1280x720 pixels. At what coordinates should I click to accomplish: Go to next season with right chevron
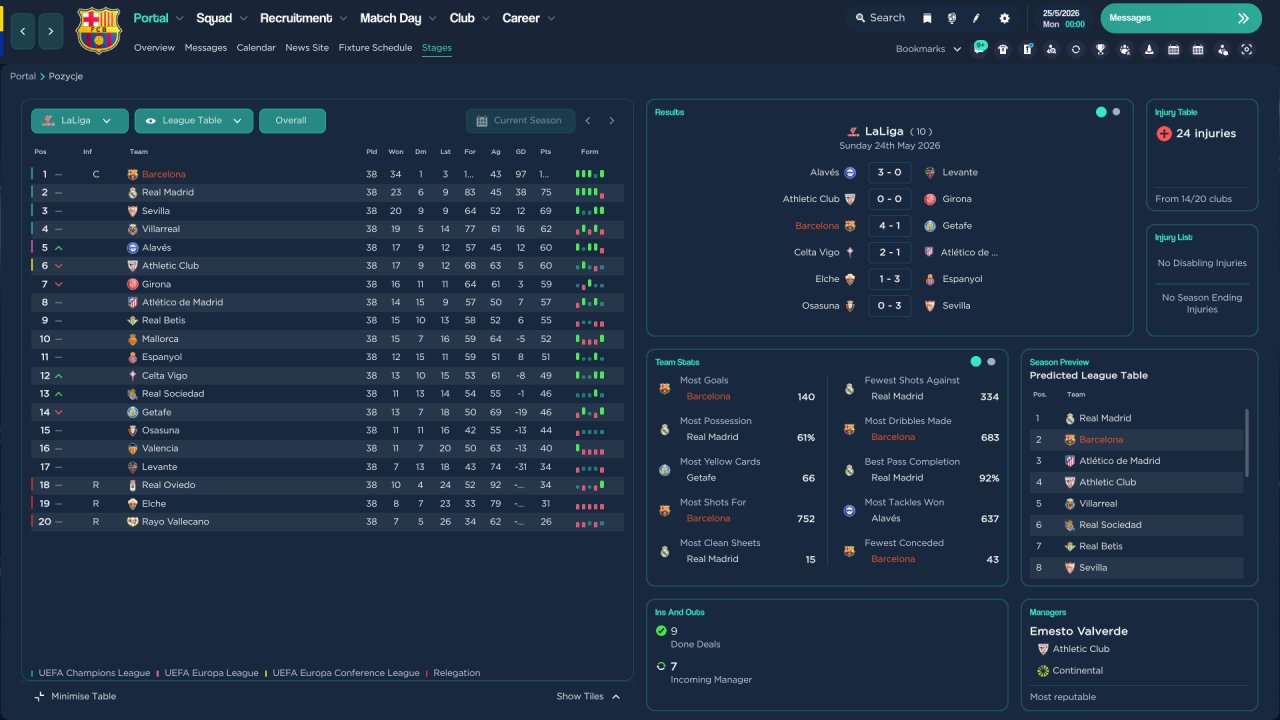612,121
